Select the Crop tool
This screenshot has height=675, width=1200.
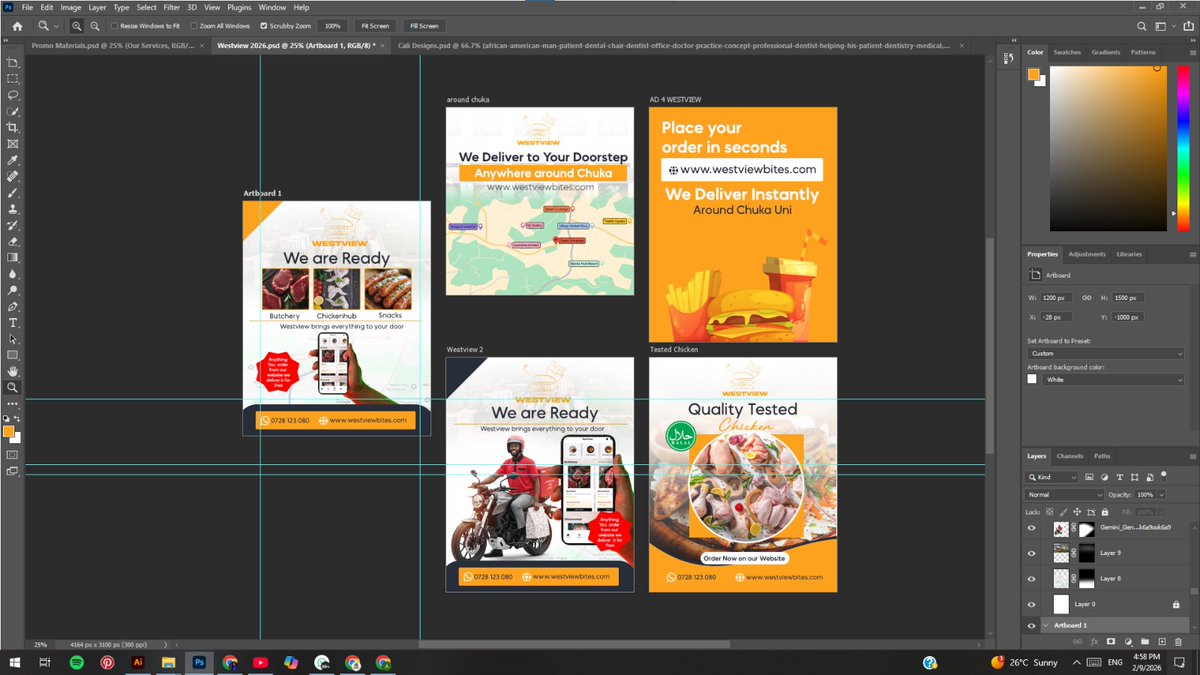click(13, 128)
